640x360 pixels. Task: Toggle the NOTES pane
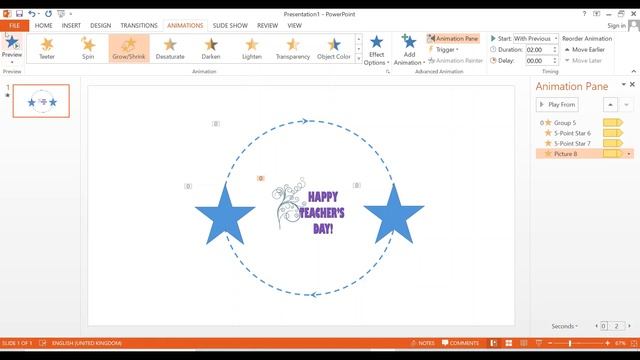tap(423, 343)
